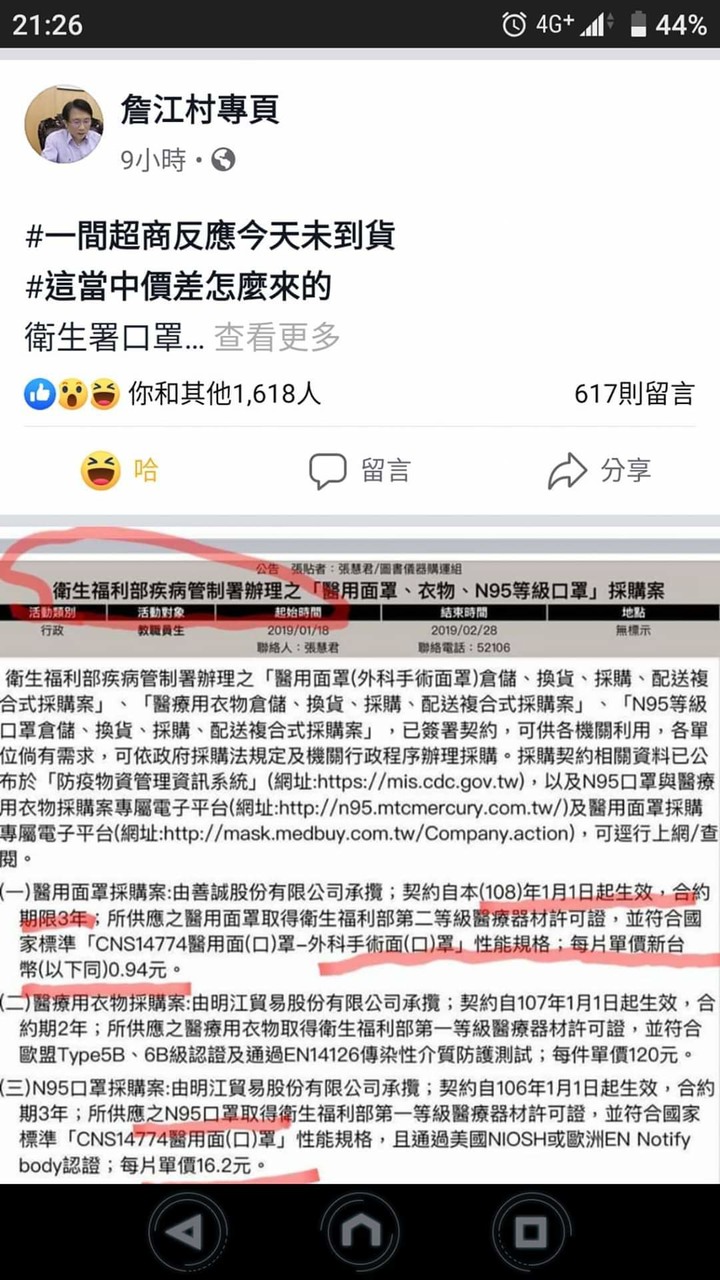The height and width of the screenshot is (1280, 720).
Task: Tap the Android back navigation button
Action: (x=188, y=1232)
